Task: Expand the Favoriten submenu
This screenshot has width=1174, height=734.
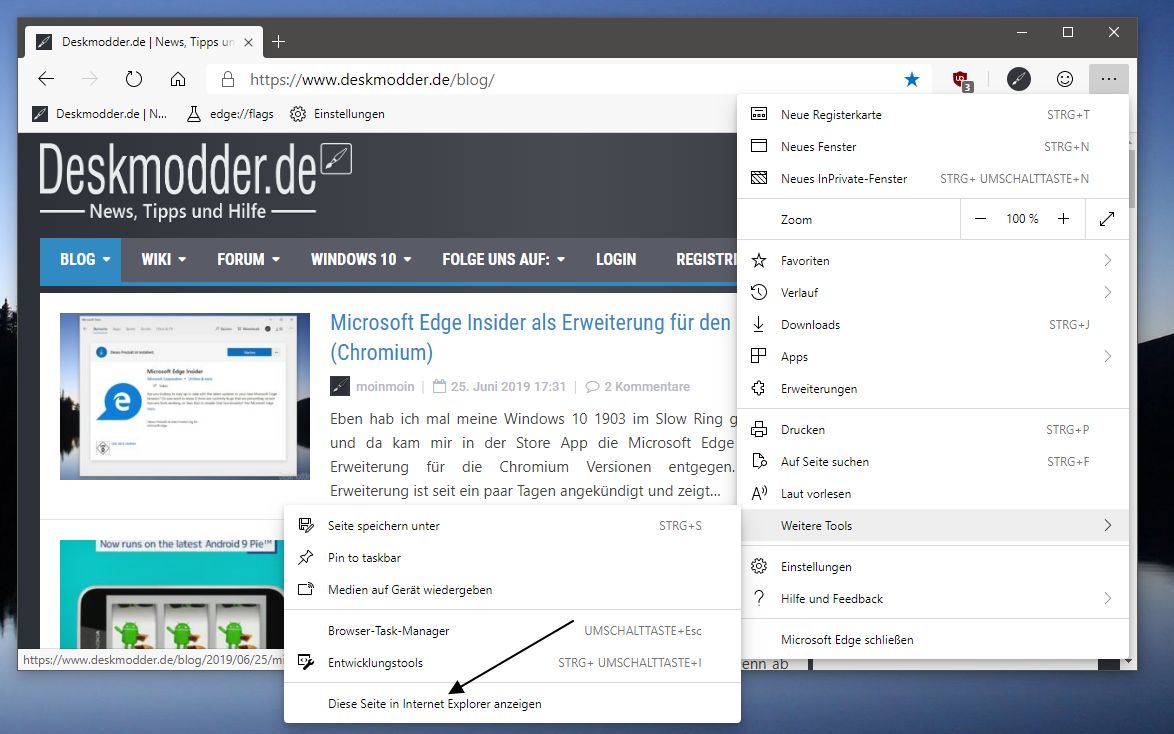Action: (x=933, y=261)
